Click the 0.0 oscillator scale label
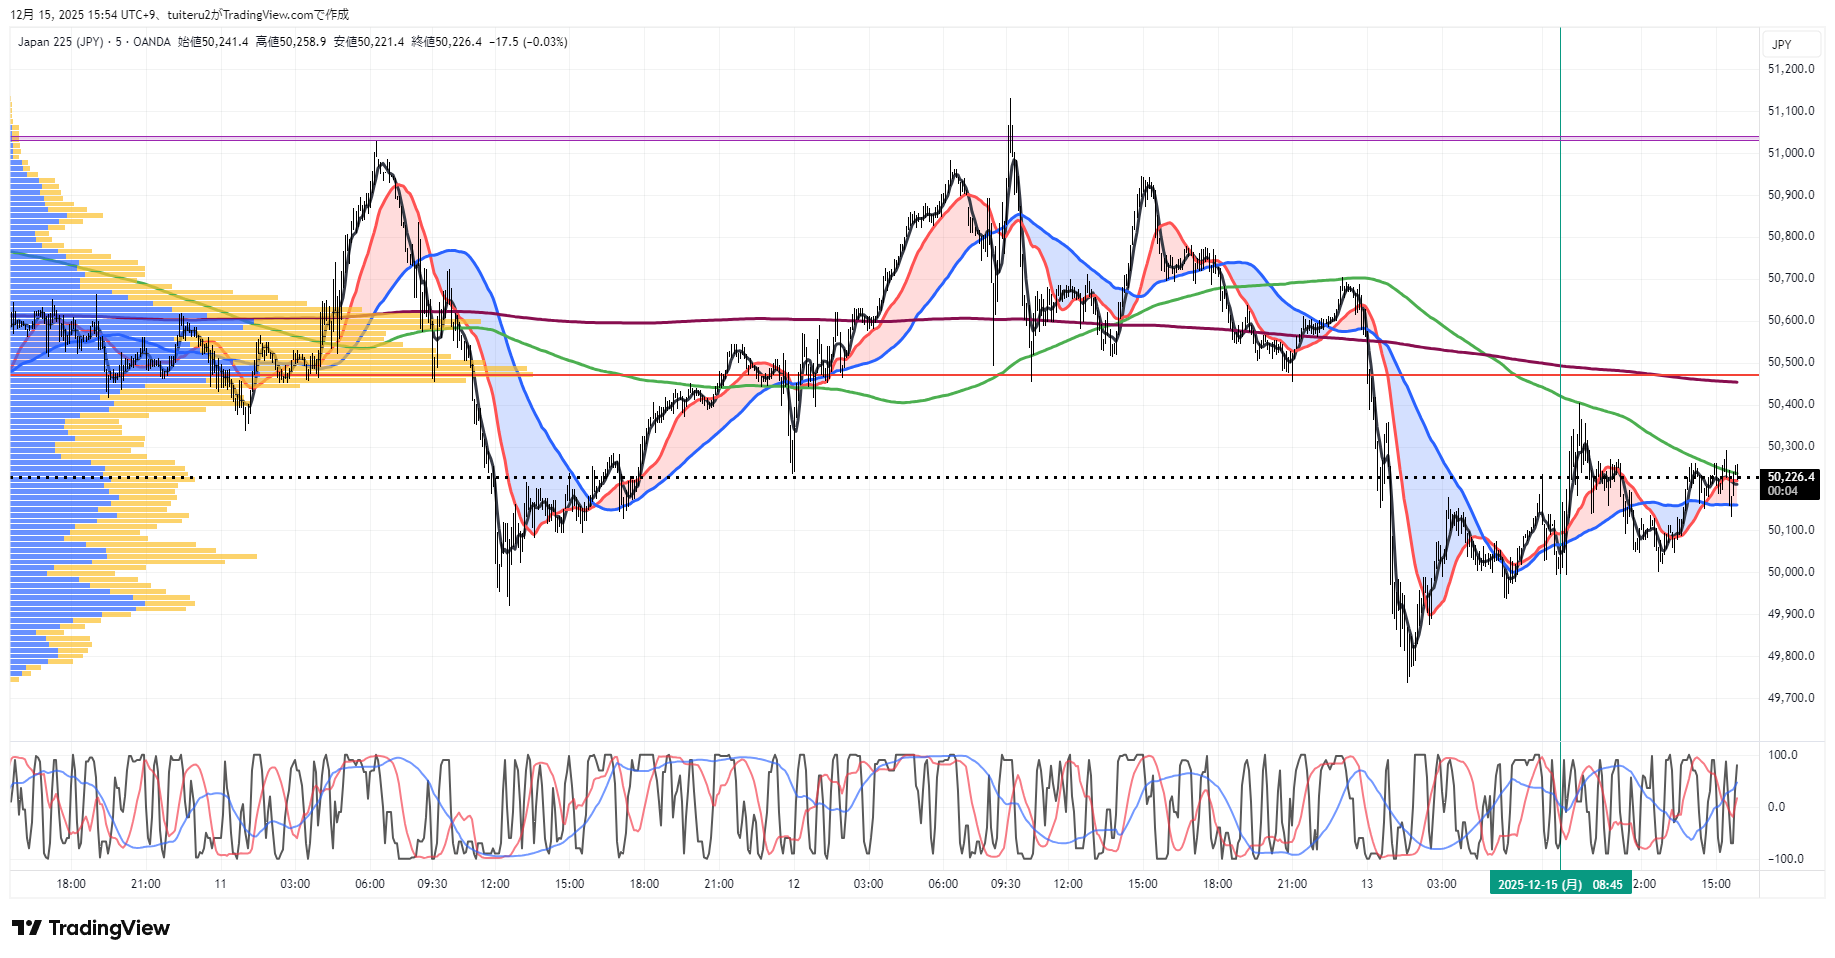This screenshot has width=1835, height=958. 1776,807
